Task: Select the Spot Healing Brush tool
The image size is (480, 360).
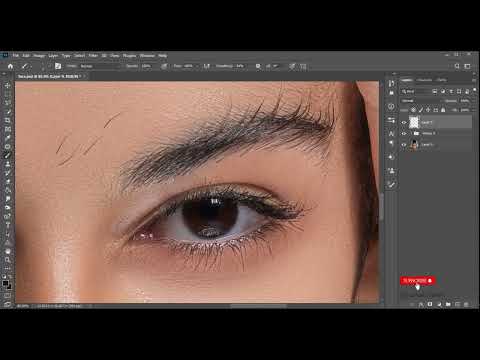Action: point(7,146)
